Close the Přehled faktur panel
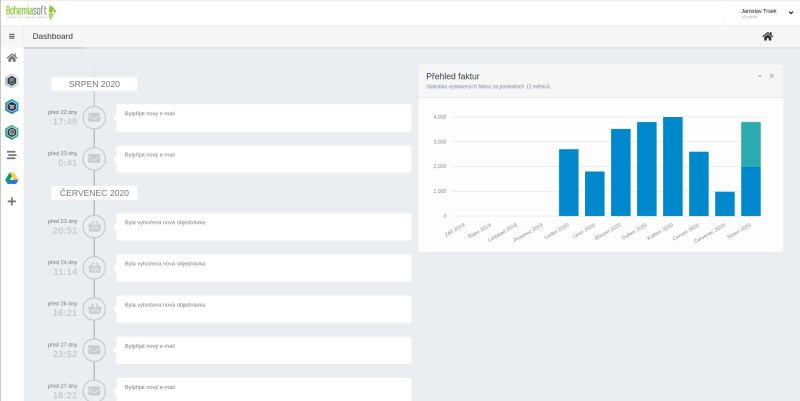The image size is (800, 401). click(771, 76)
